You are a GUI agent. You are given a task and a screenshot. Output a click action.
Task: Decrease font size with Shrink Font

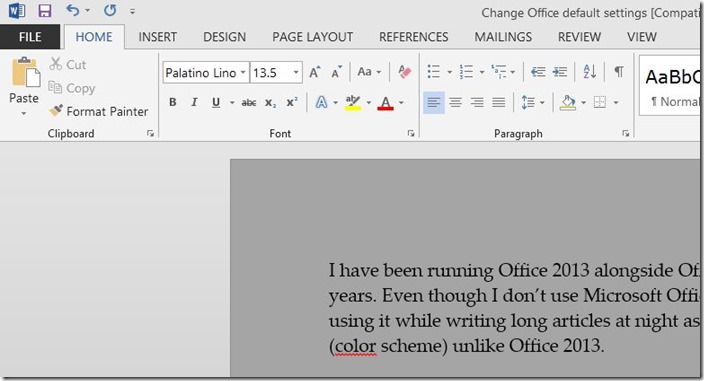[x=336, y=72]
